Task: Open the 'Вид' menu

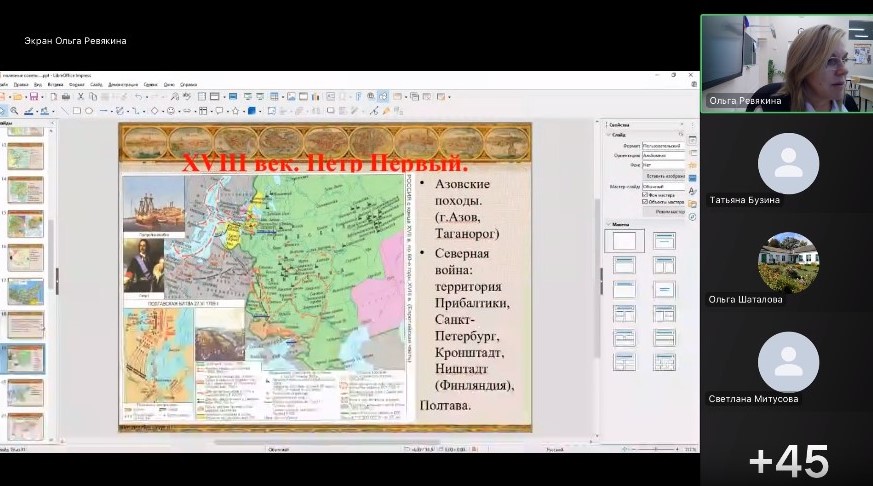Action: click(38, 85)
